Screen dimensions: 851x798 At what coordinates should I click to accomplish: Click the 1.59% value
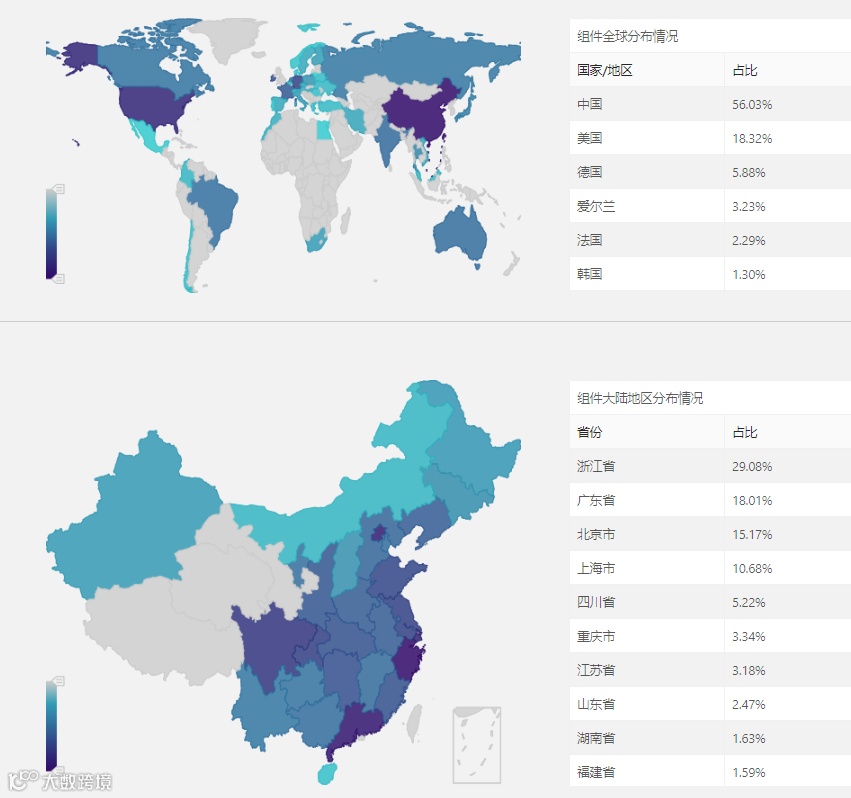(748, 772)
